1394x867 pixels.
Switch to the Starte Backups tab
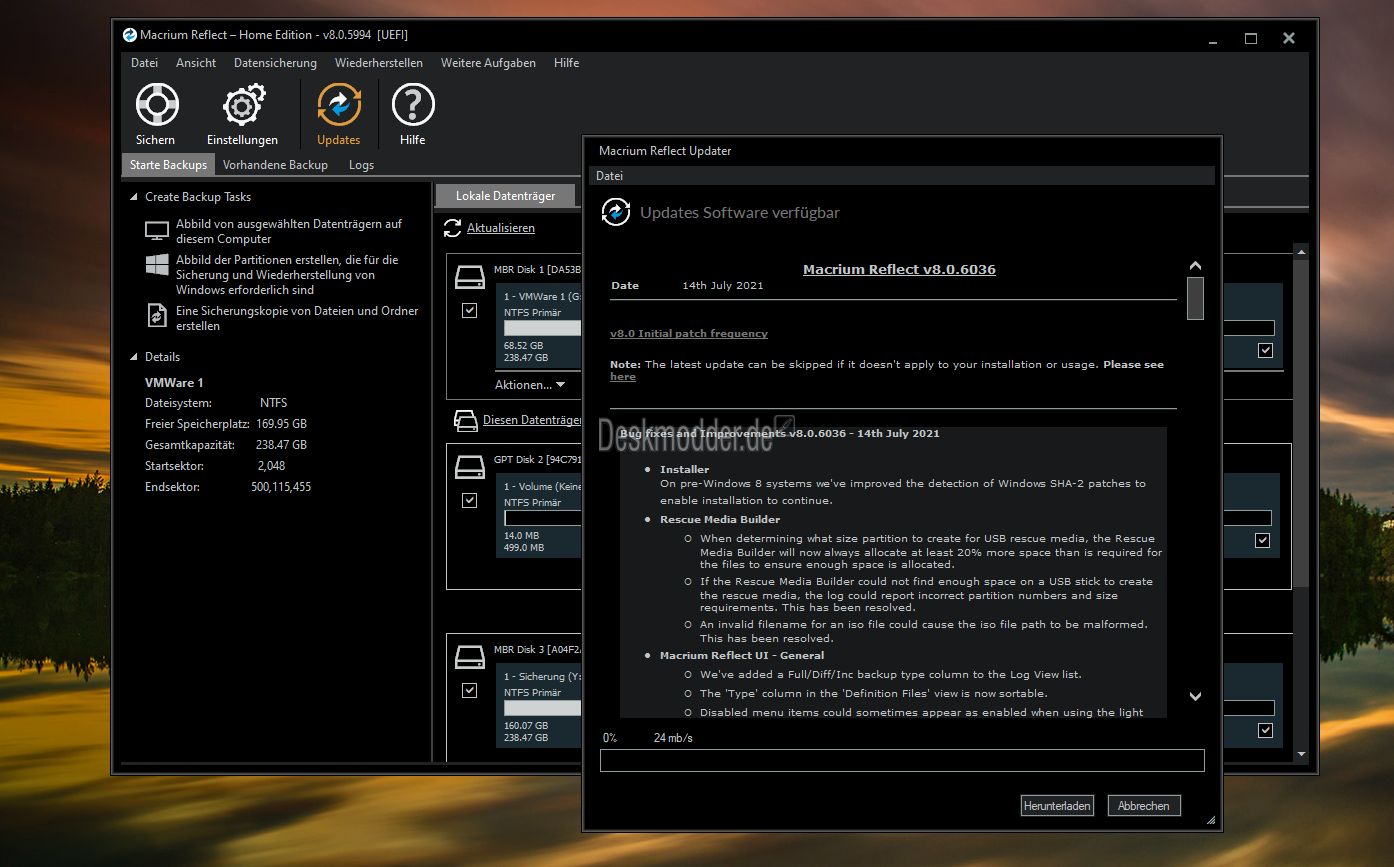[x=168, y=165]
